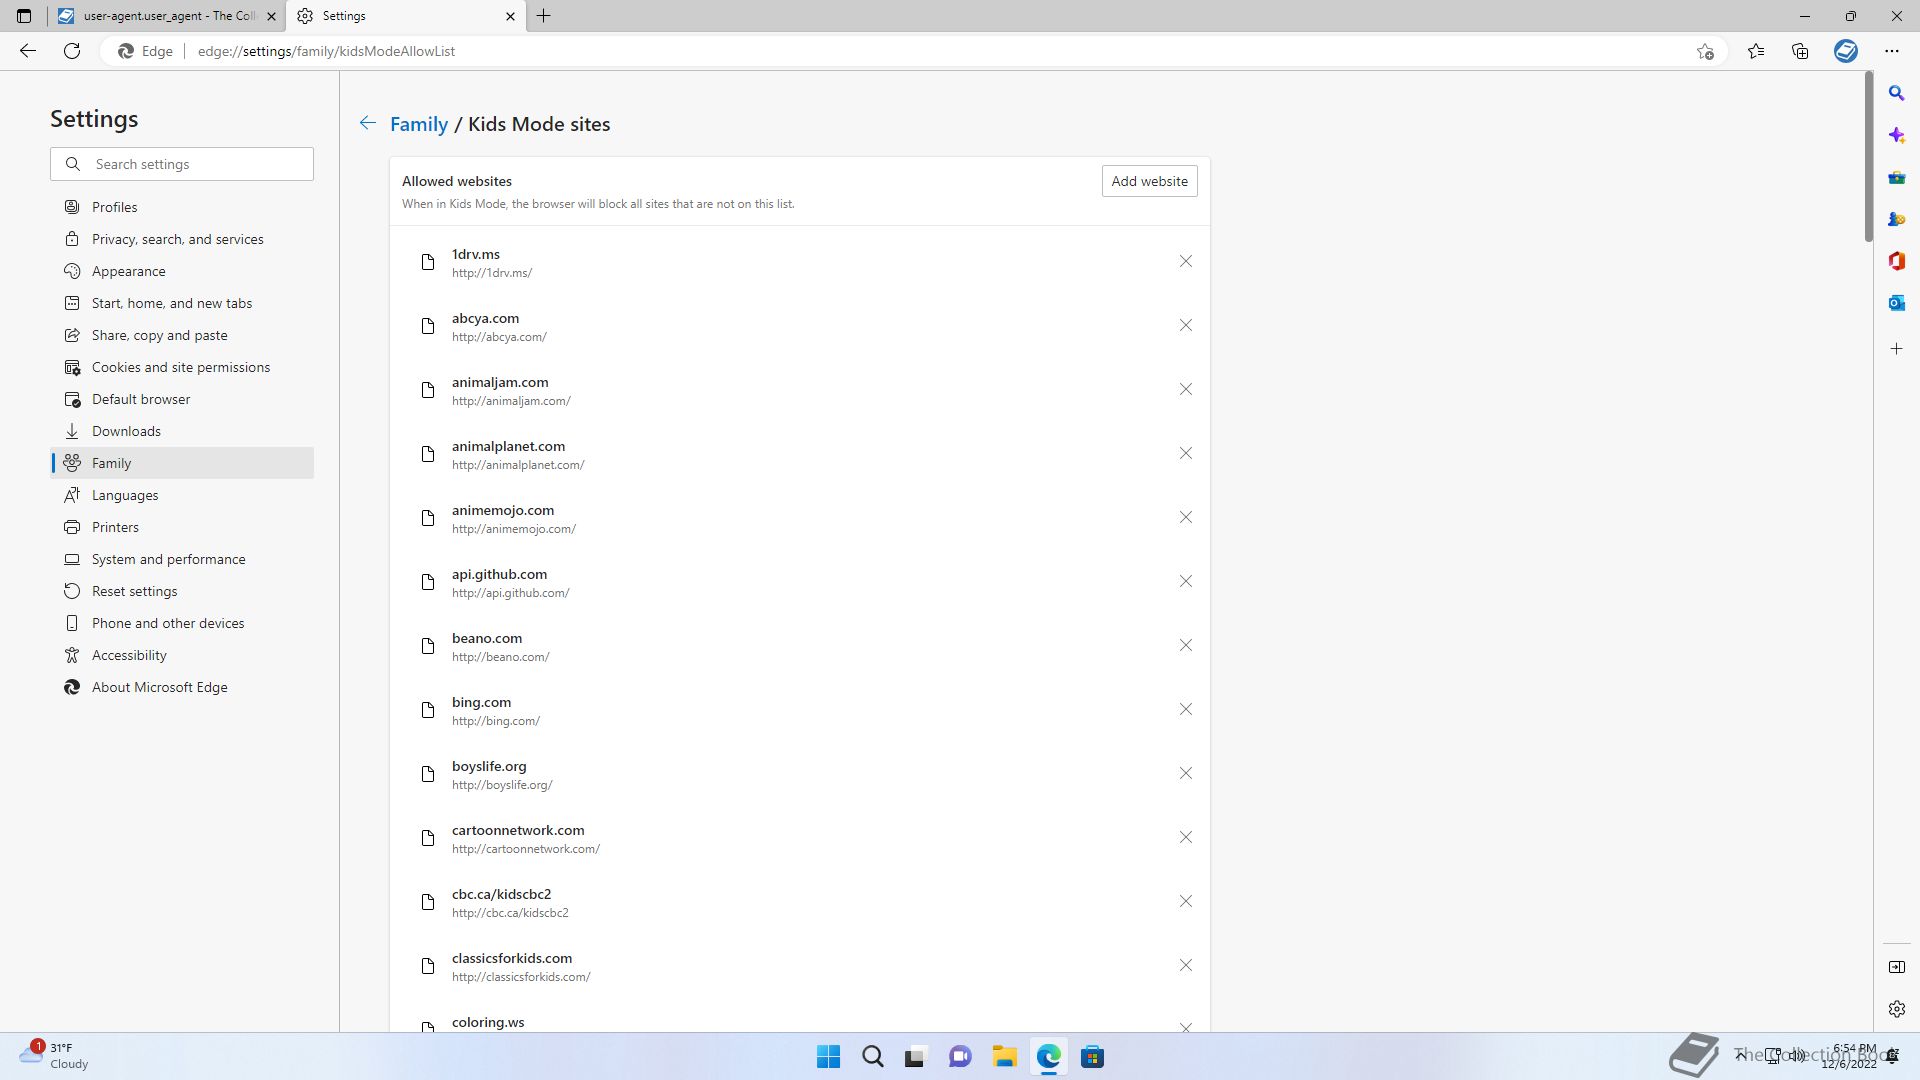Open the Family breadcrumb link
The image size is (1920, 1080).
tap(418, 124)
